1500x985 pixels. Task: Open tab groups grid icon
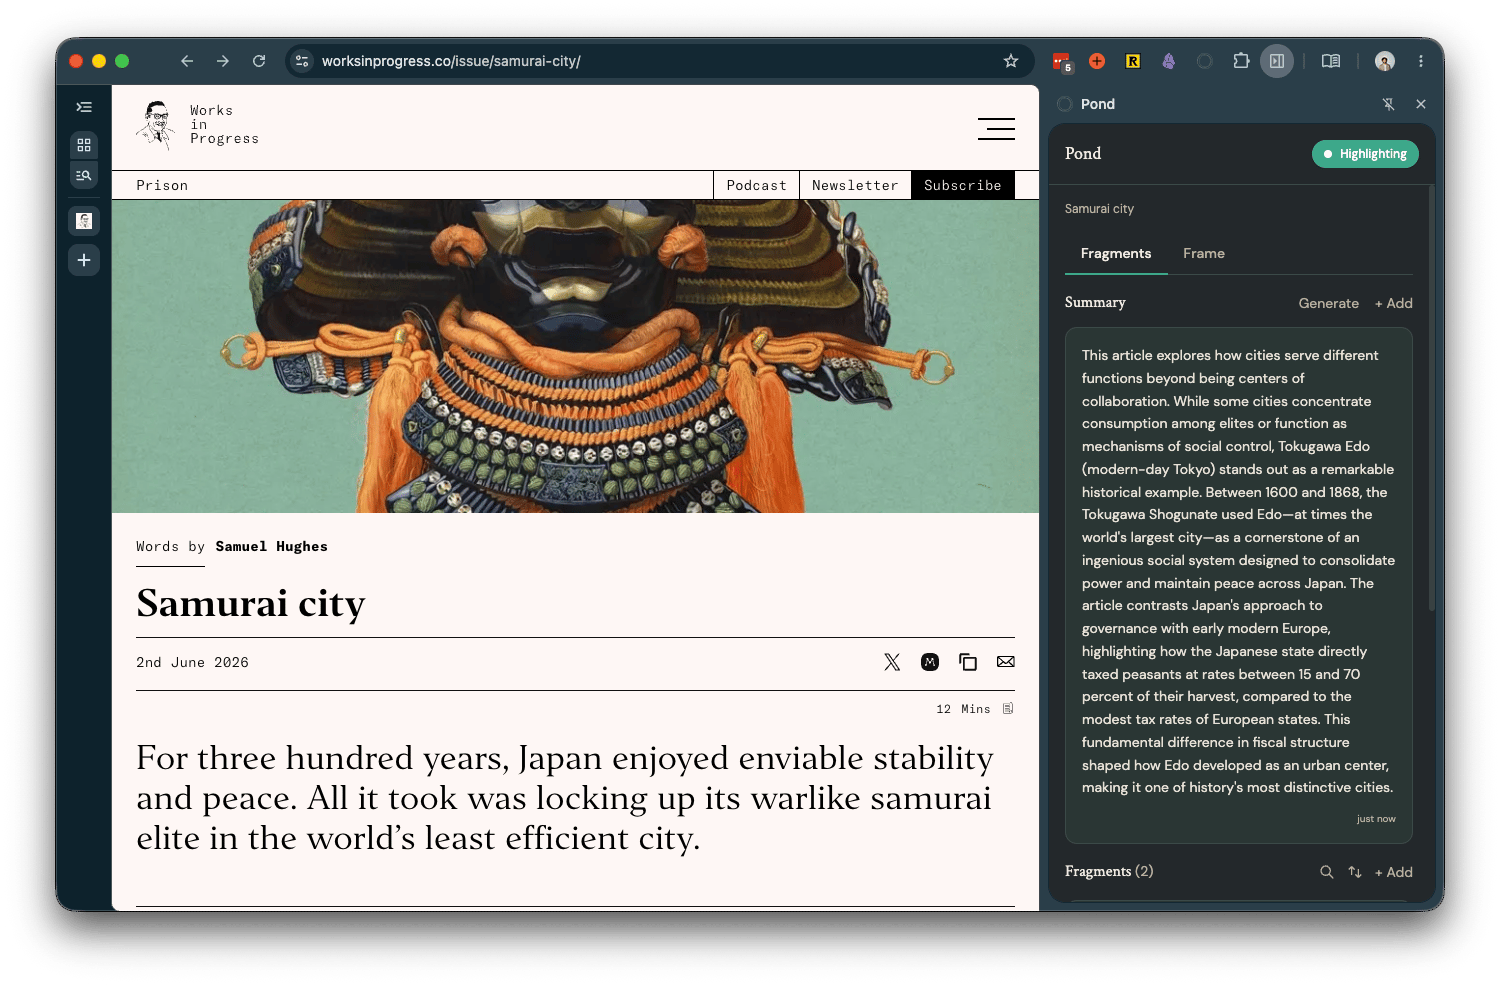[x=84, y=145]
